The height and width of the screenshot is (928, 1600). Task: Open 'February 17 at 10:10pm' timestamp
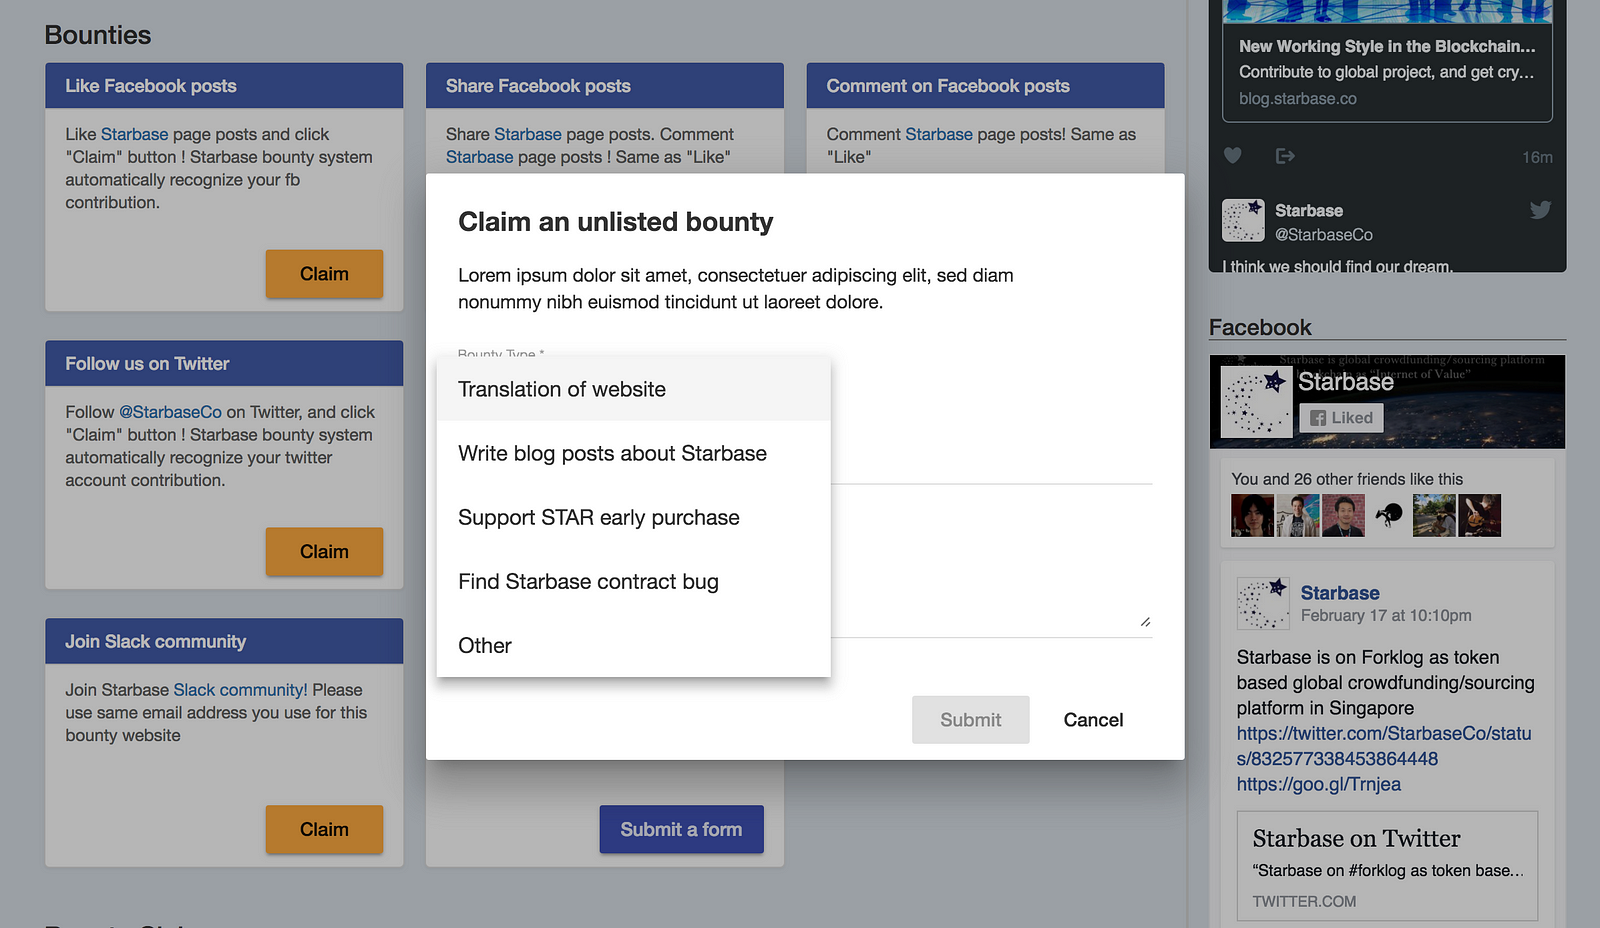pyautogui.click(x=1386, y=616)
